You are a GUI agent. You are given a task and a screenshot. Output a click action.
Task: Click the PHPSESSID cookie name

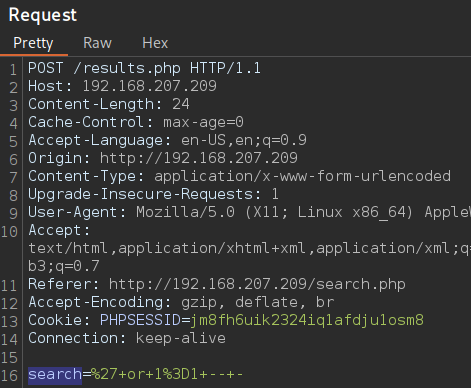[140, 320]
